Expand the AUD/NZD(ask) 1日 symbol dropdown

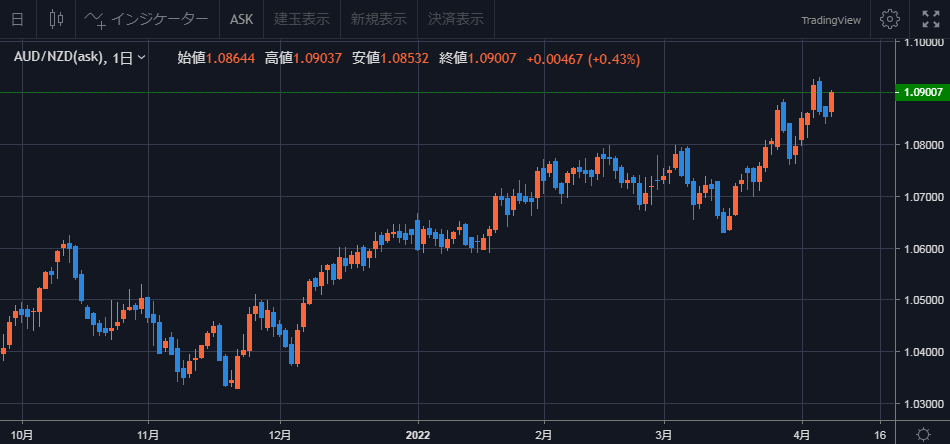click(x=79, y=58)
